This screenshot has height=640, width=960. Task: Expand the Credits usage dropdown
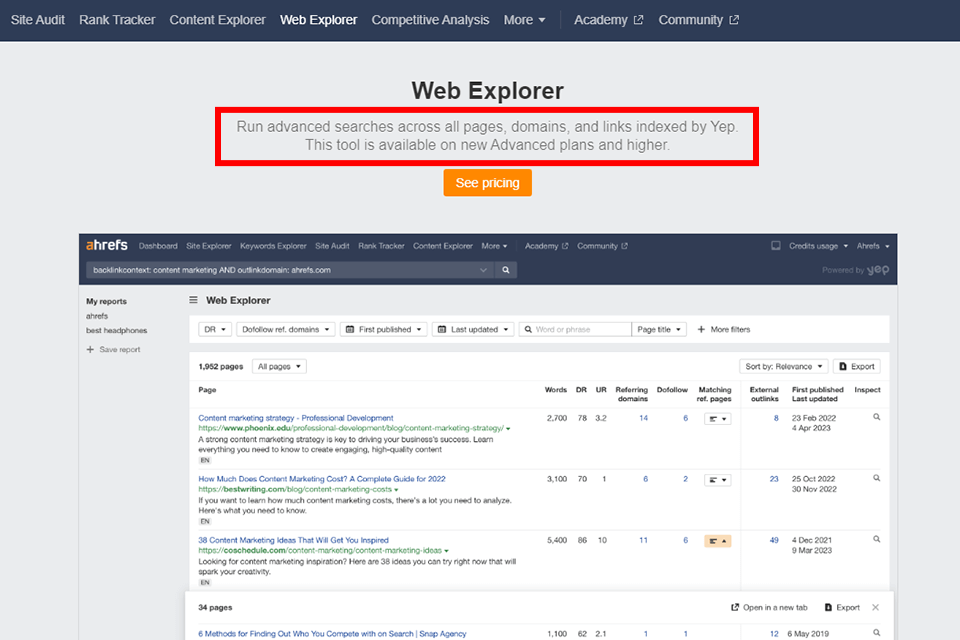tap(818, 246)
